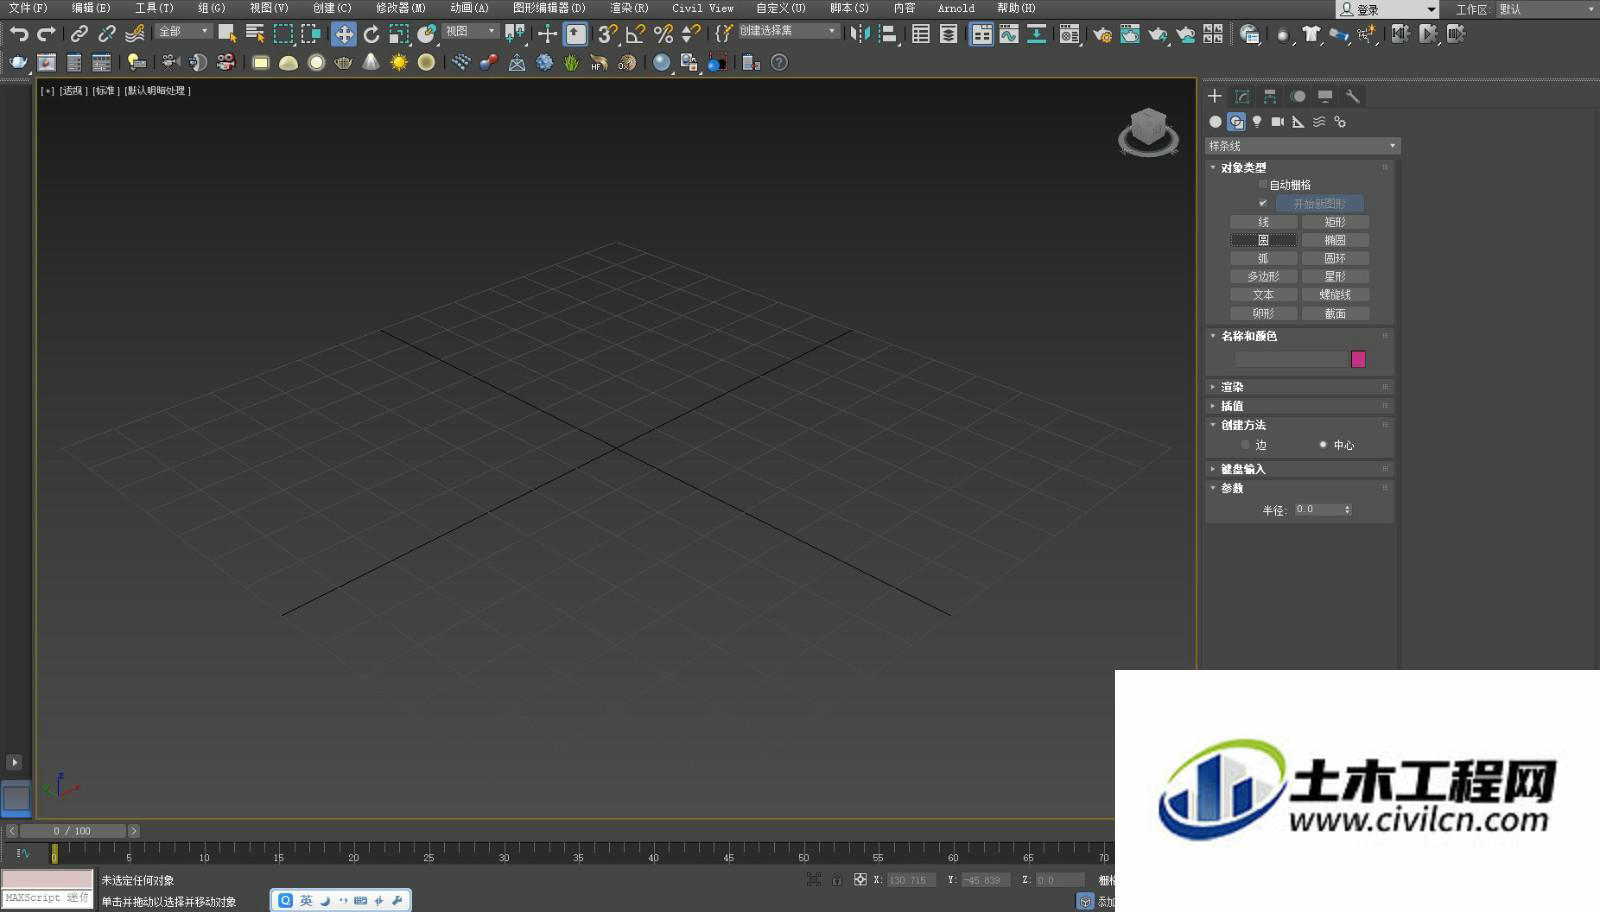The height and width of the screenshot is (912, 1600).
Task: Open the Civil View menu
Action: (702, 8)
